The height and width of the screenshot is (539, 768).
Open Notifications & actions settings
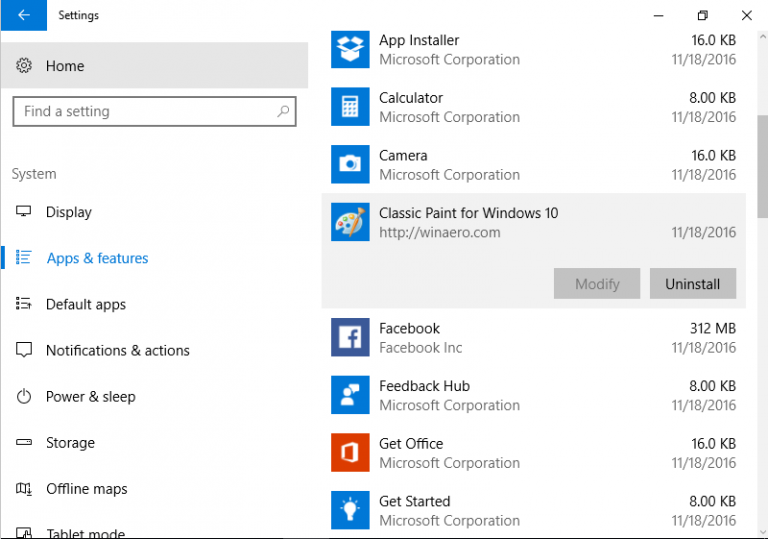(117, 350)
